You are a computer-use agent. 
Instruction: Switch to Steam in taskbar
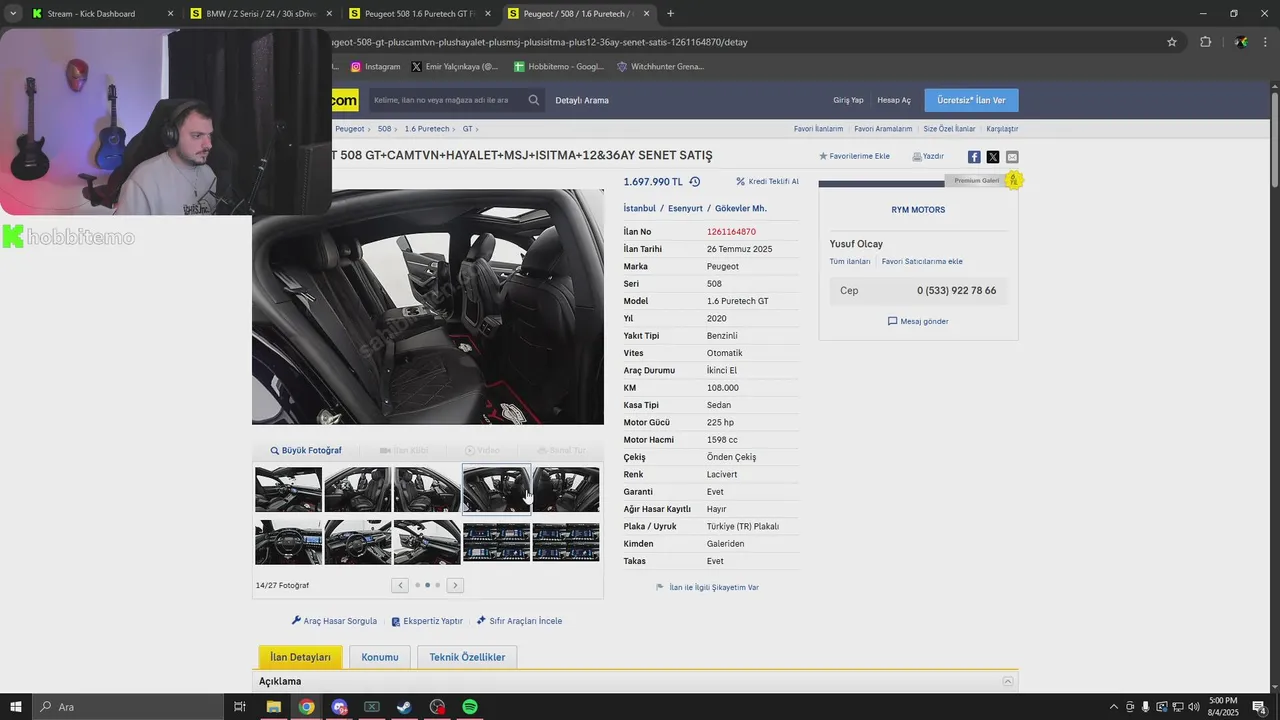coord(404,707)
